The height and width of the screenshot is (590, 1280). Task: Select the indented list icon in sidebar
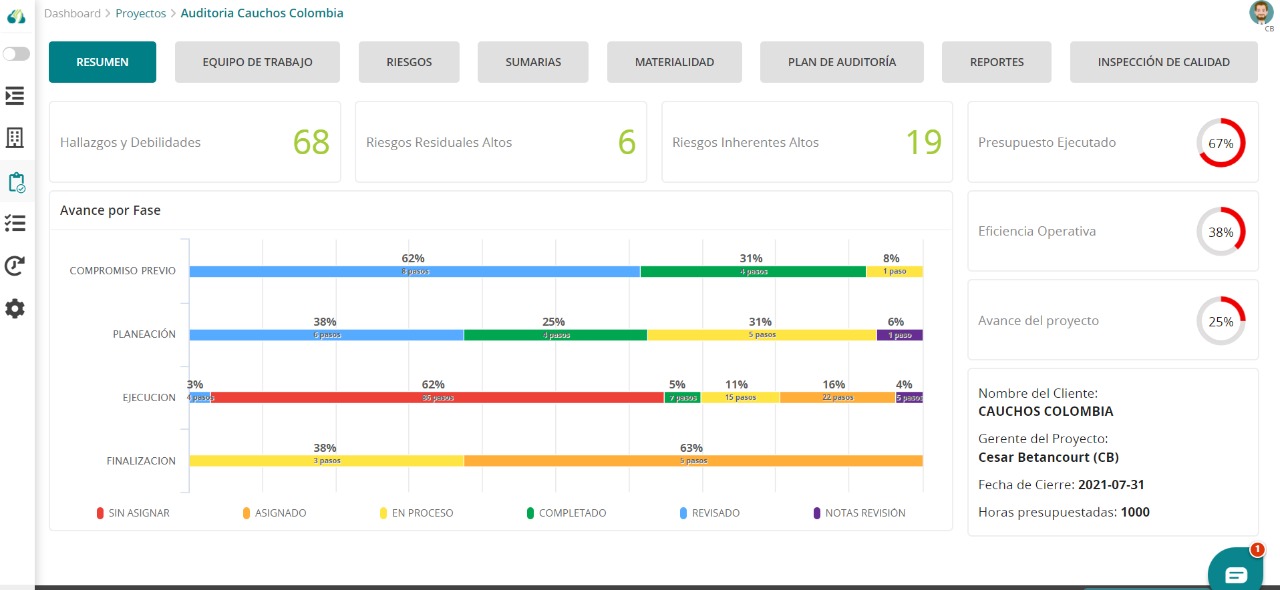tap(14, 95)
